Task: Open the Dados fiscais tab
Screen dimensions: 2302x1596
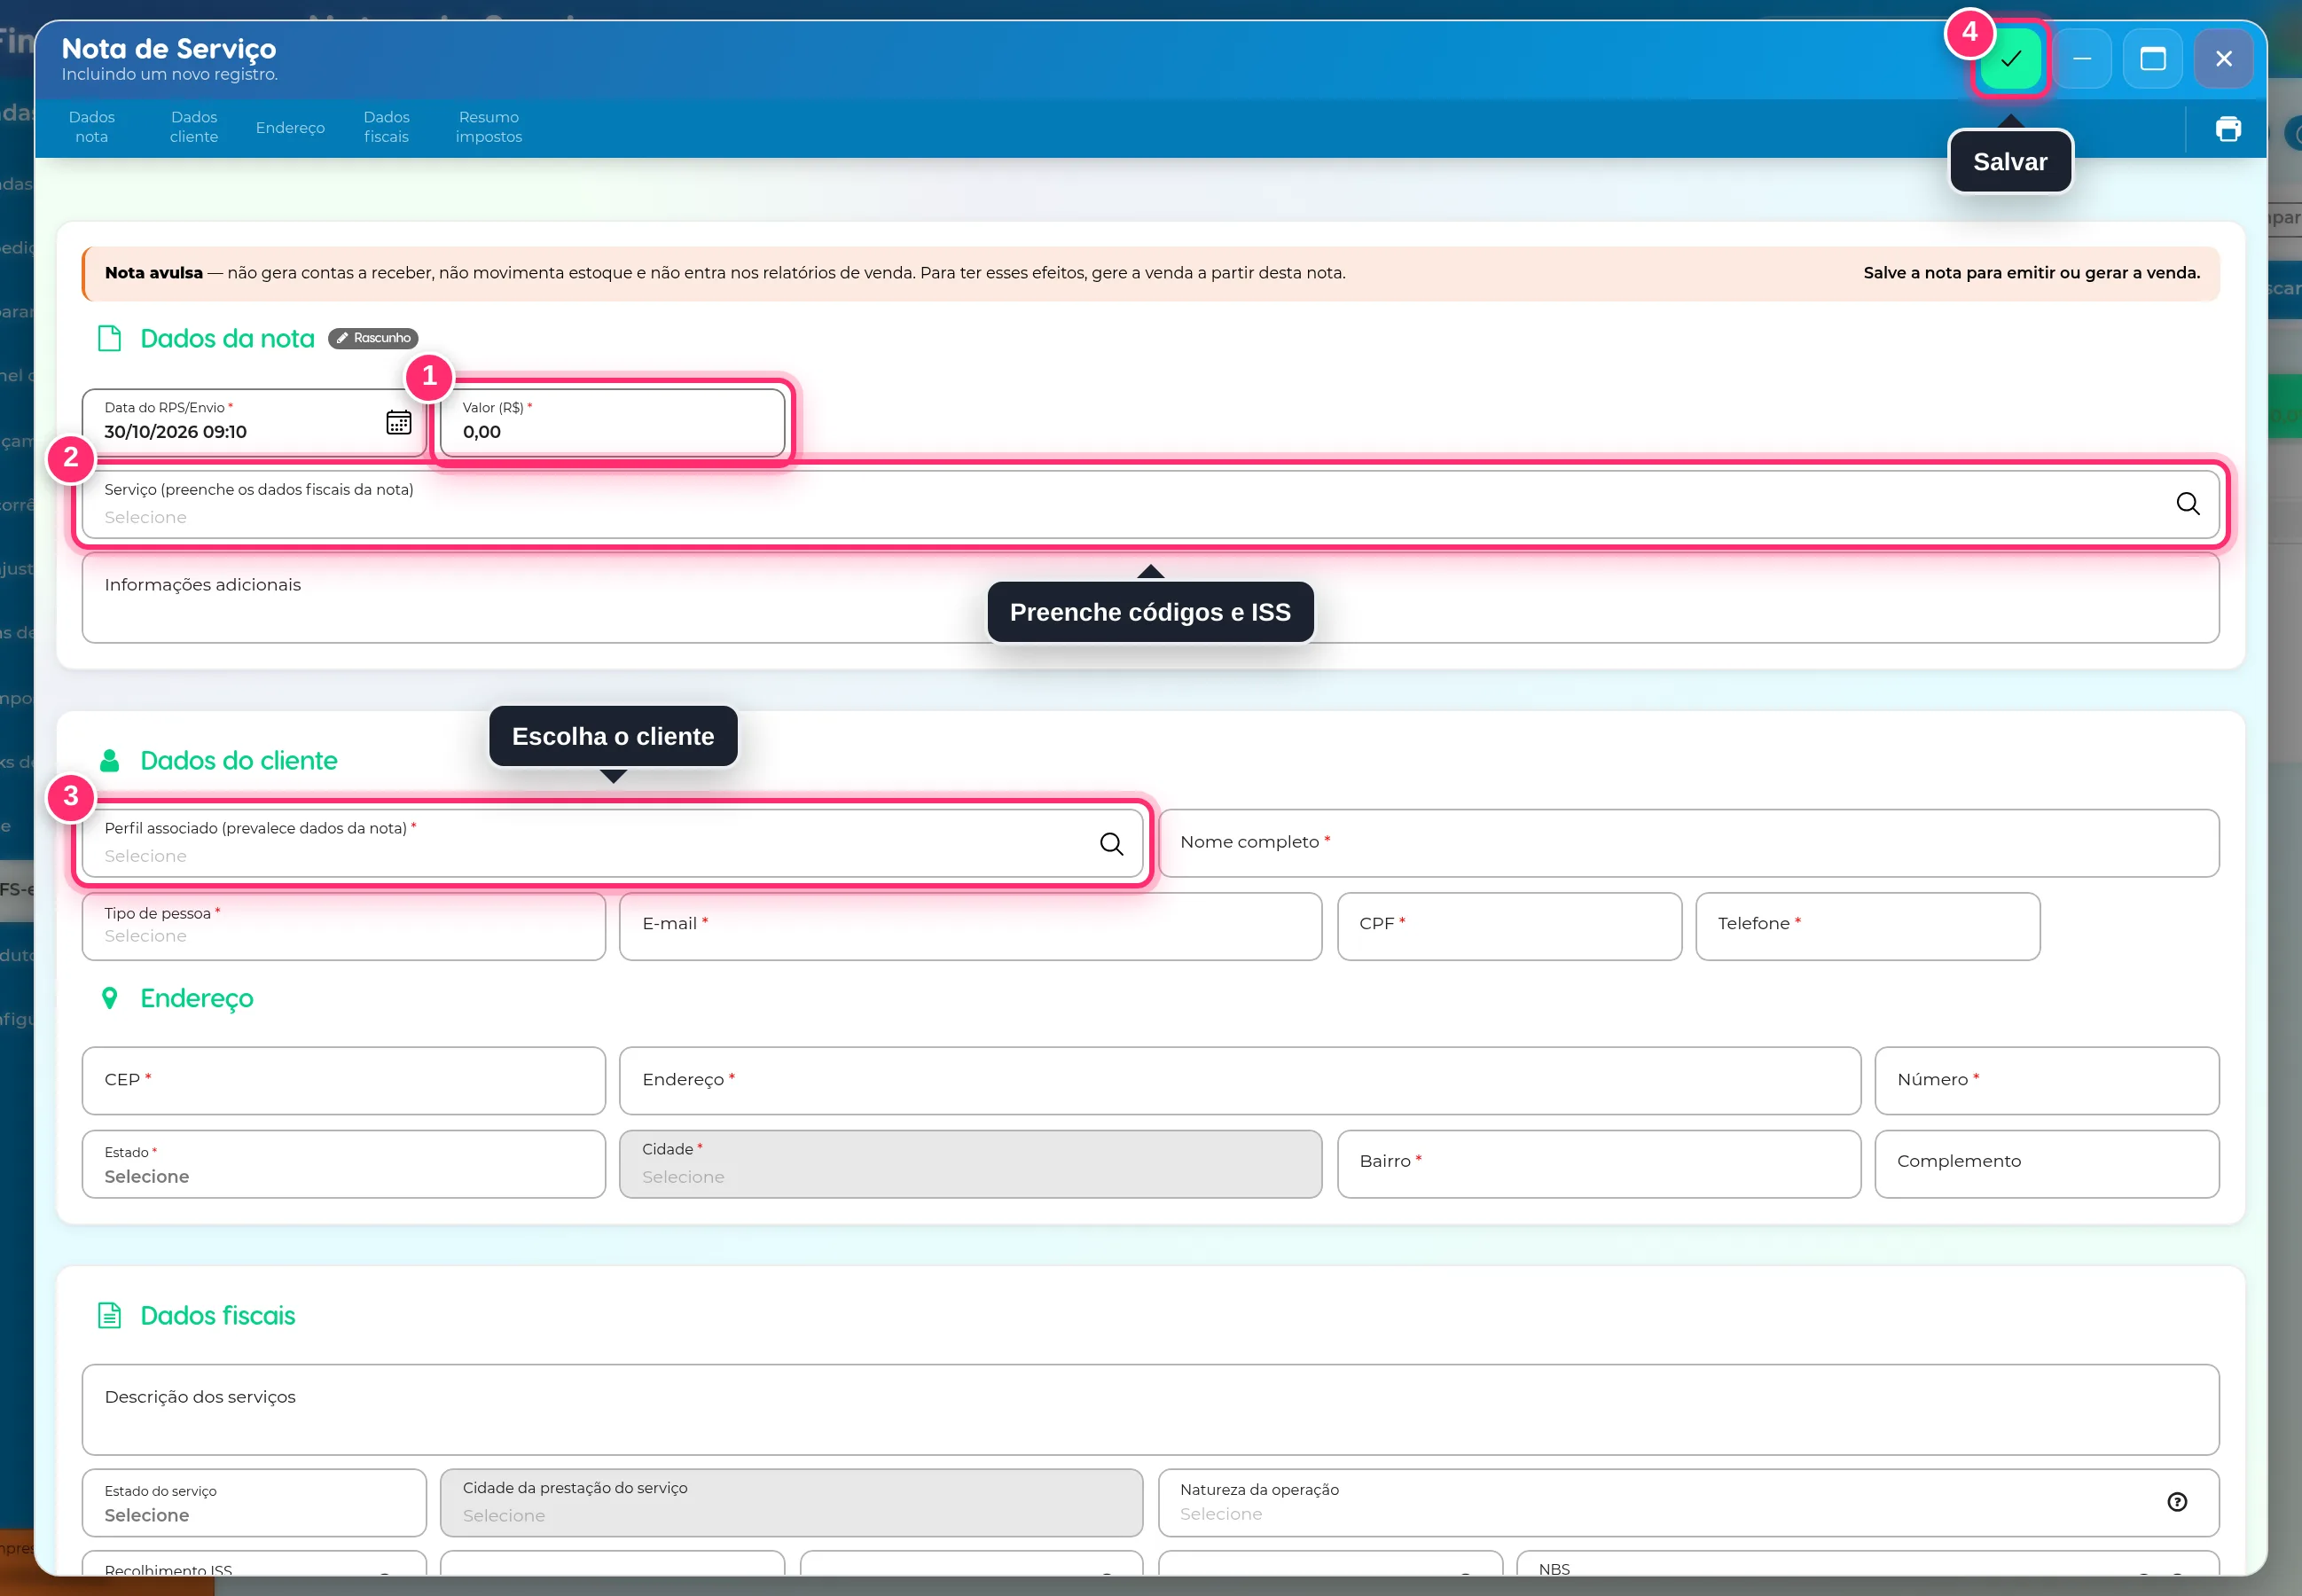Action: (386, 127)
